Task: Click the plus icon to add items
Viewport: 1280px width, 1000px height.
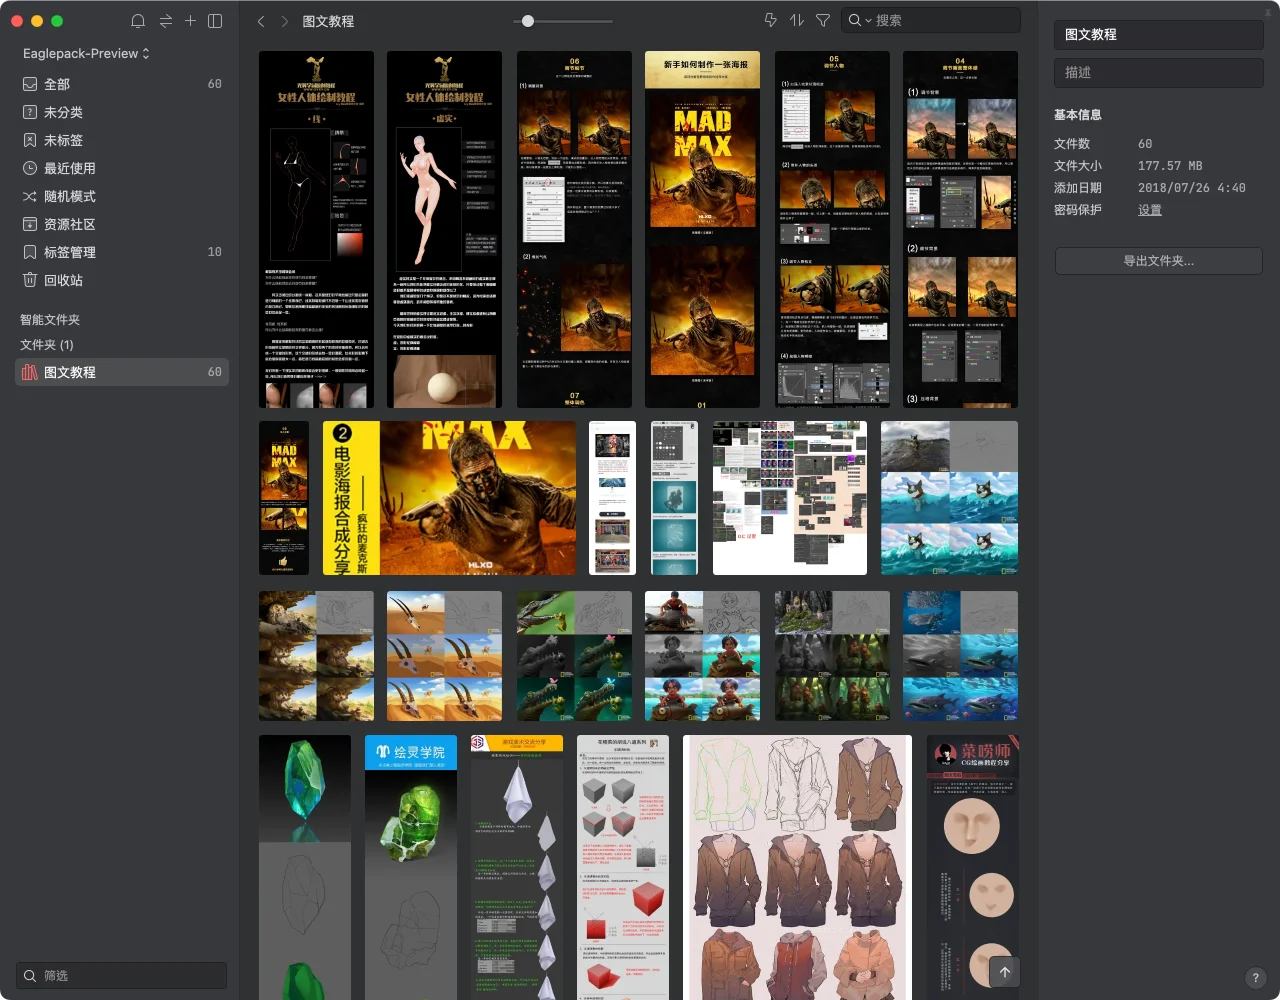Action: click(x=190, y=21)
